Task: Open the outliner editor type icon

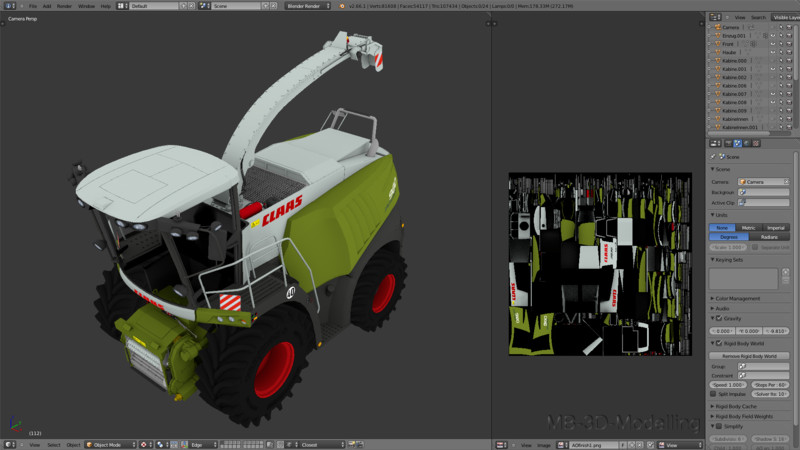Action: coord(715,17)
